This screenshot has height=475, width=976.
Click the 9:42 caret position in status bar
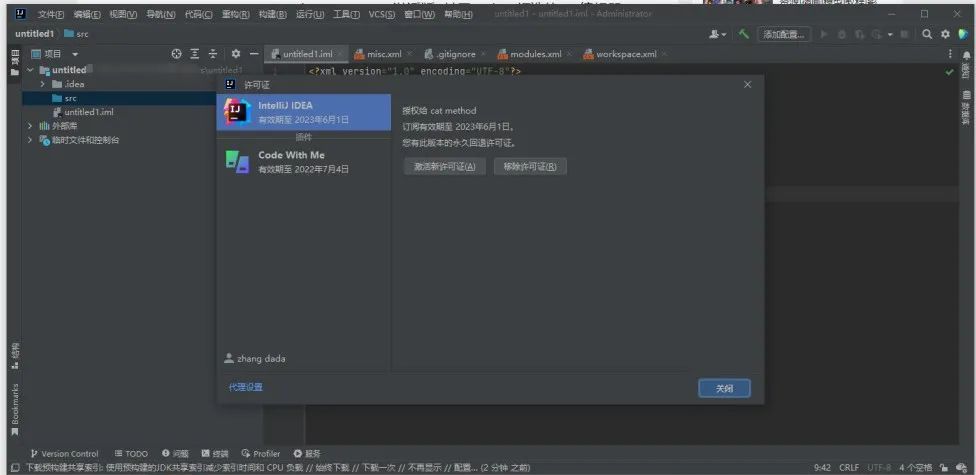point(822,468)
